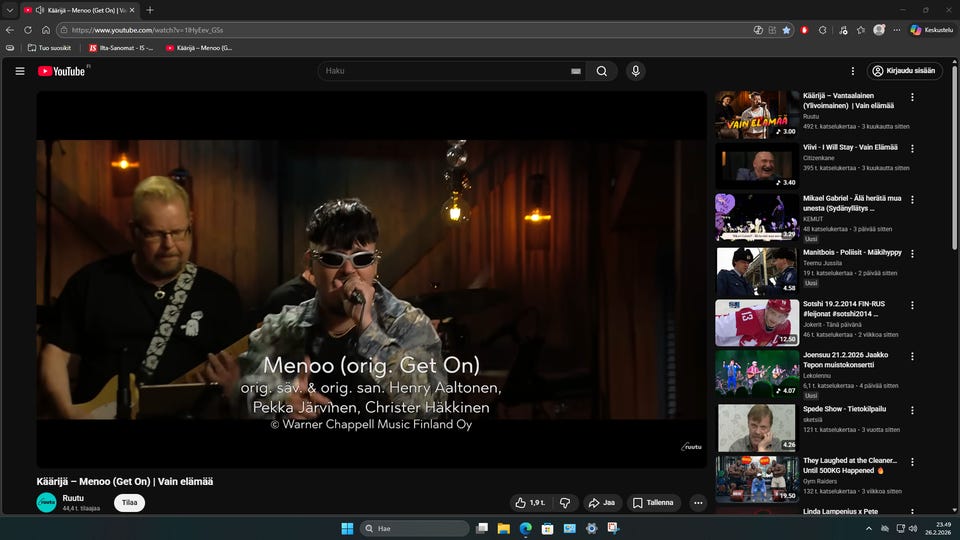
Task: Open the on-screen keyboard icon in search
Action: 575,71
